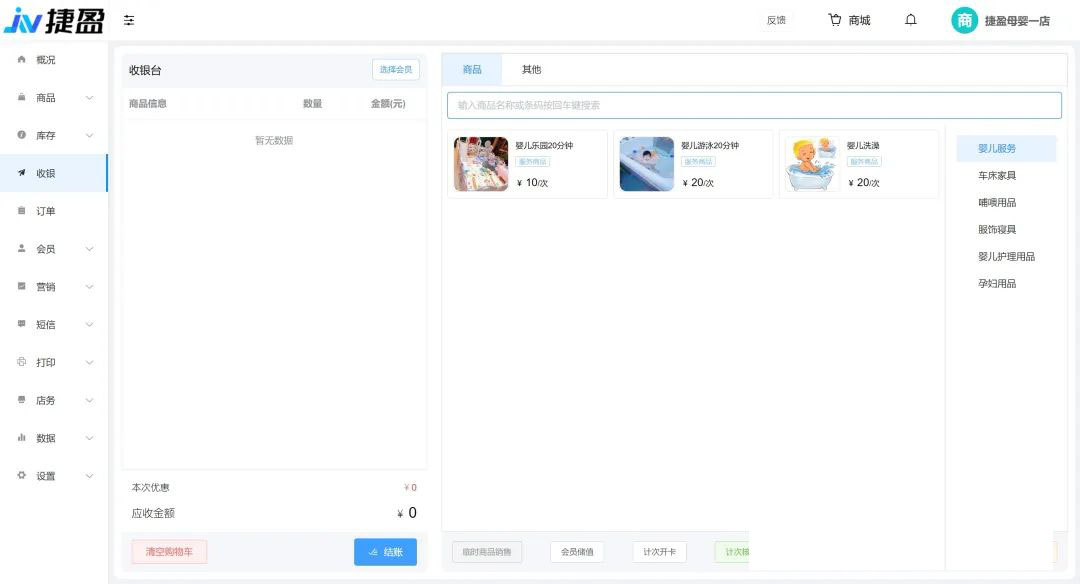Click the 计次开卡 button
Image resolution: width=1080 pixels, height=584 pixels.
click(x=659, y=552)
